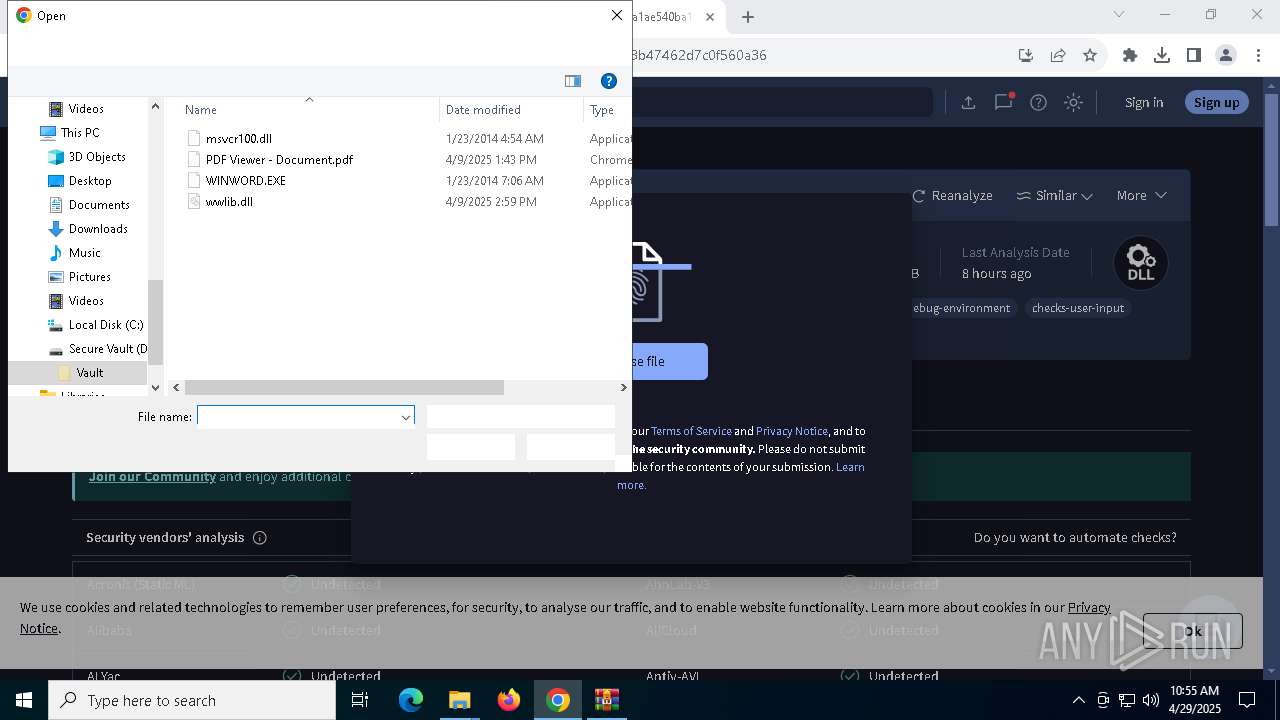
Task: Click the Help icon in Open dialog
Action: [x=608, y=81]
